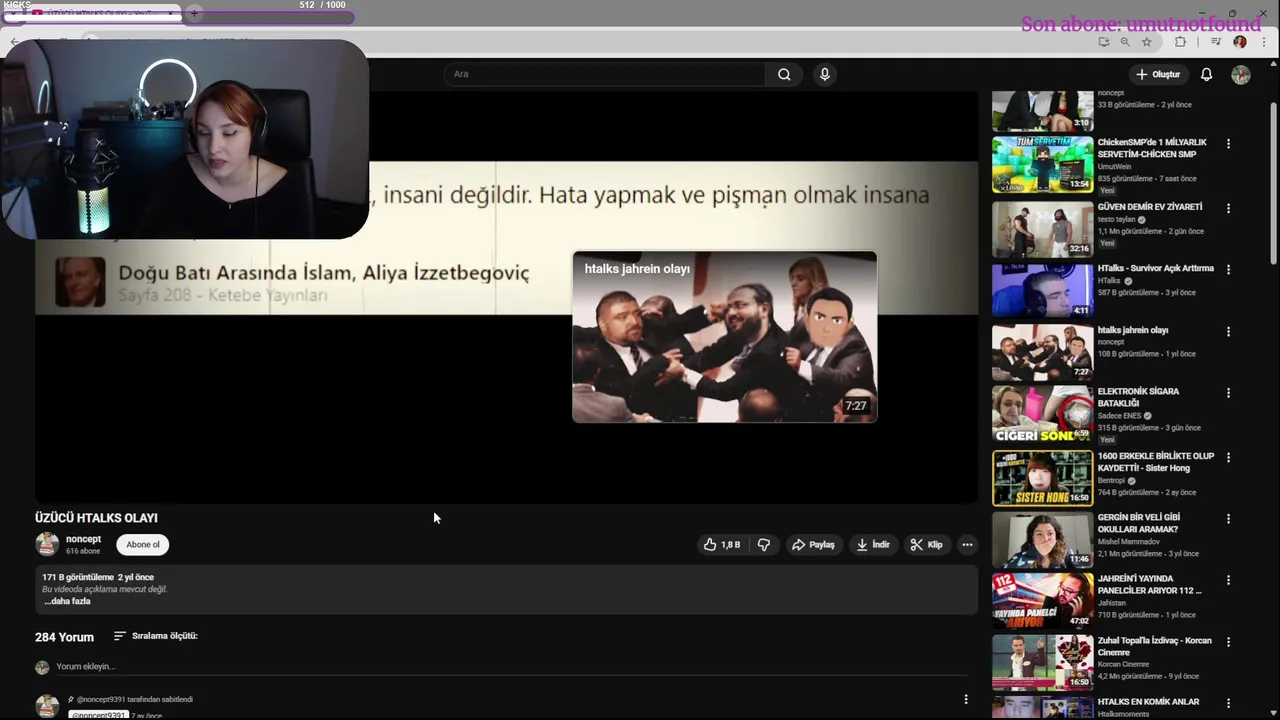
Task: Click the YouTube search magnifier button
Action: point(784,74)
